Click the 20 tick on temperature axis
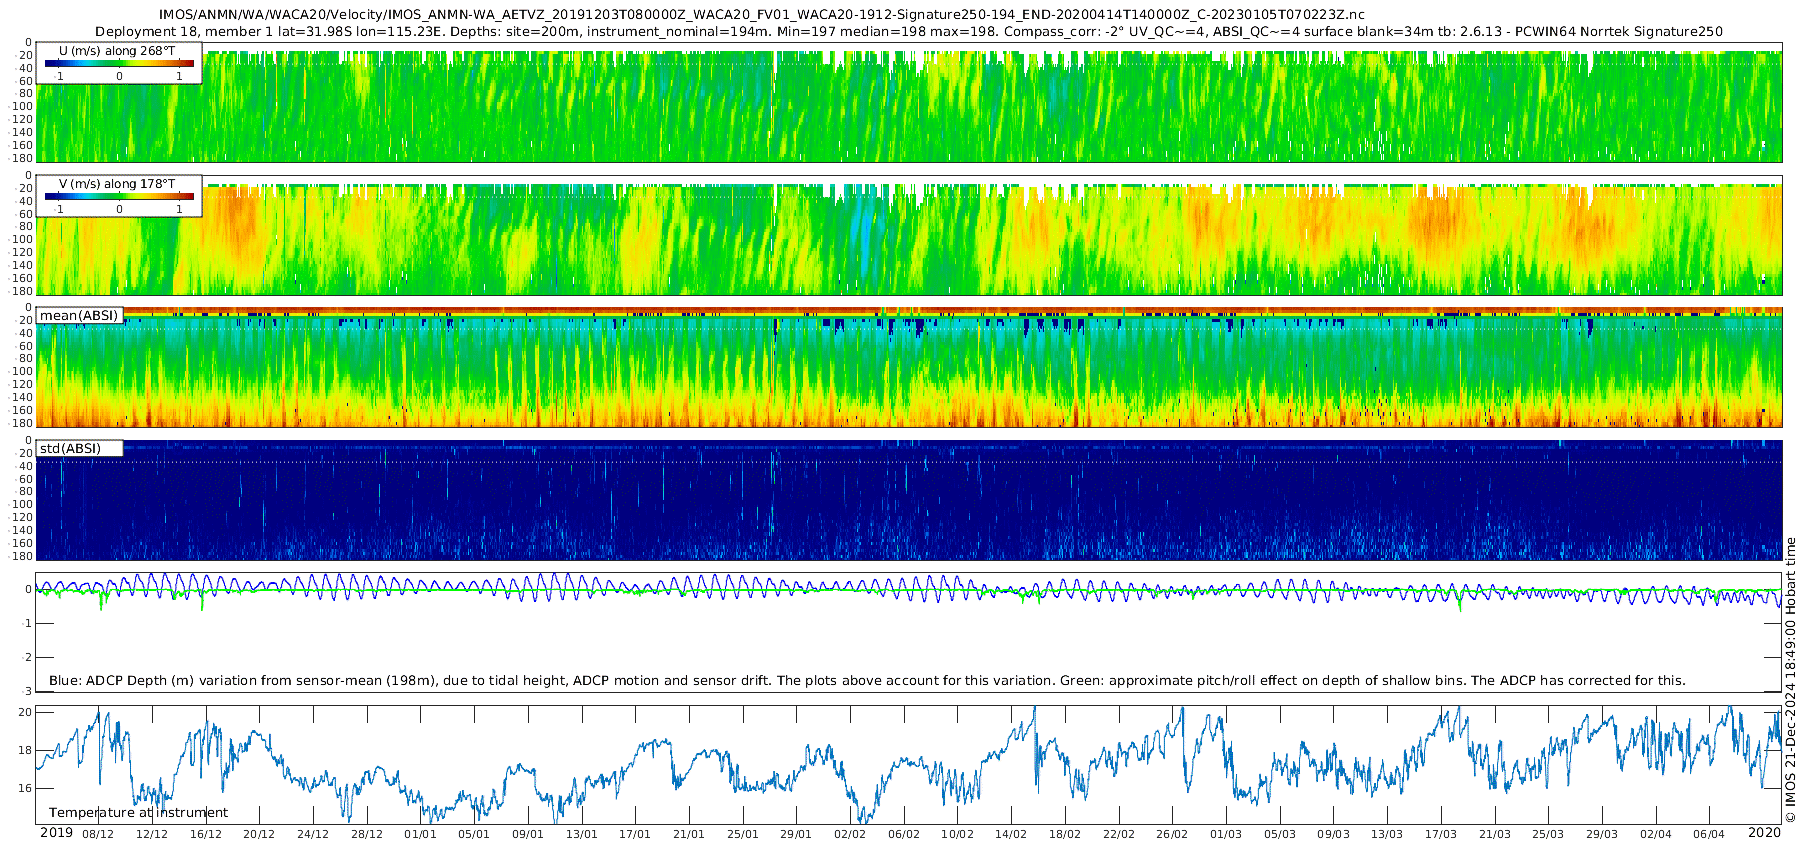 tap(26, 713)
